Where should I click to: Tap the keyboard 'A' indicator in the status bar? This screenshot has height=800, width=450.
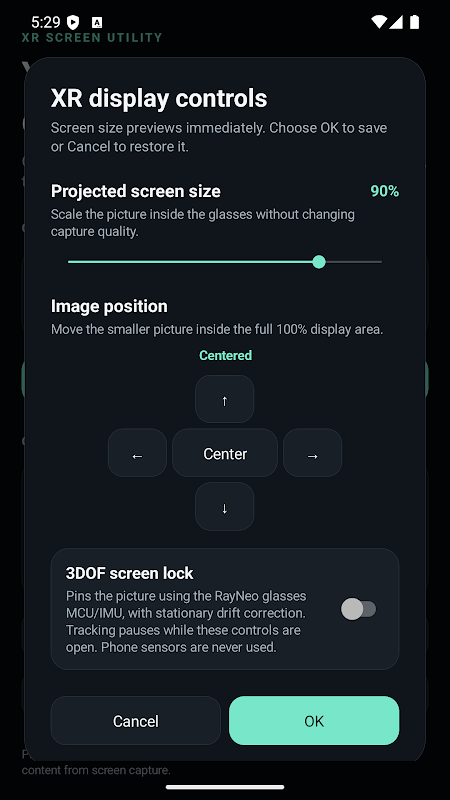[x=97, y=22]
